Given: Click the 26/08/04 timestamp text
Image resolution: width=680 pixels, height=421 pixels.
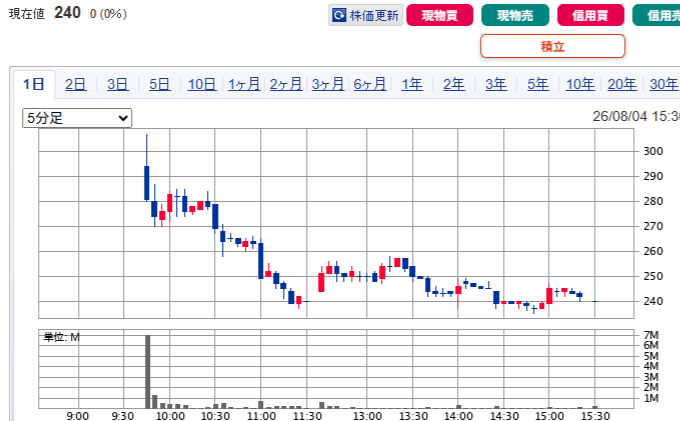Looking at the screenshot, I should pyautogui.click(x=636, y=116).
